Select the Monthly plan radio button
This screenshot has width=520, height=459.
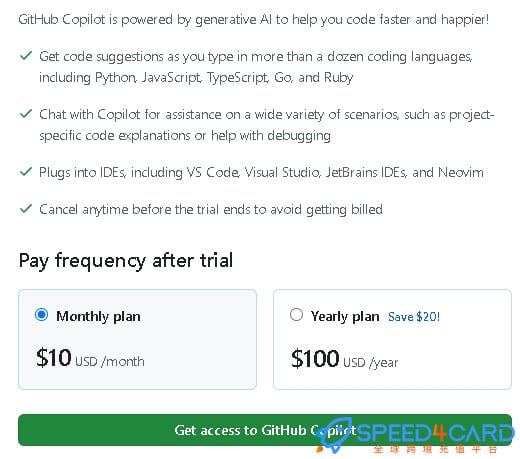42,315
